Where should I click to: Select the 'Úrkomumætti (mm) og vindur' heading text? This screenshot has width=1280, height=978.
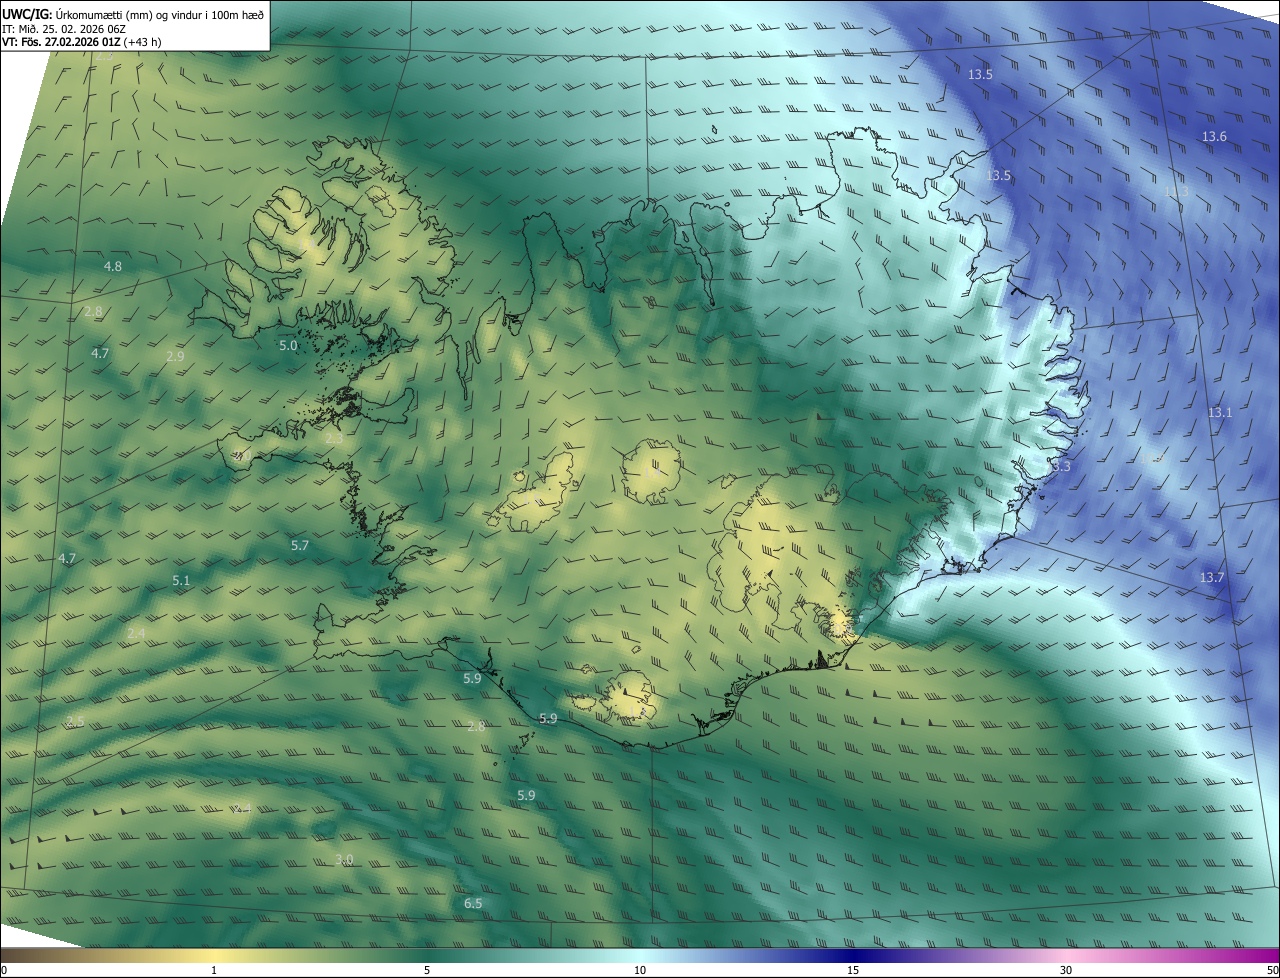tap(129, 14)
